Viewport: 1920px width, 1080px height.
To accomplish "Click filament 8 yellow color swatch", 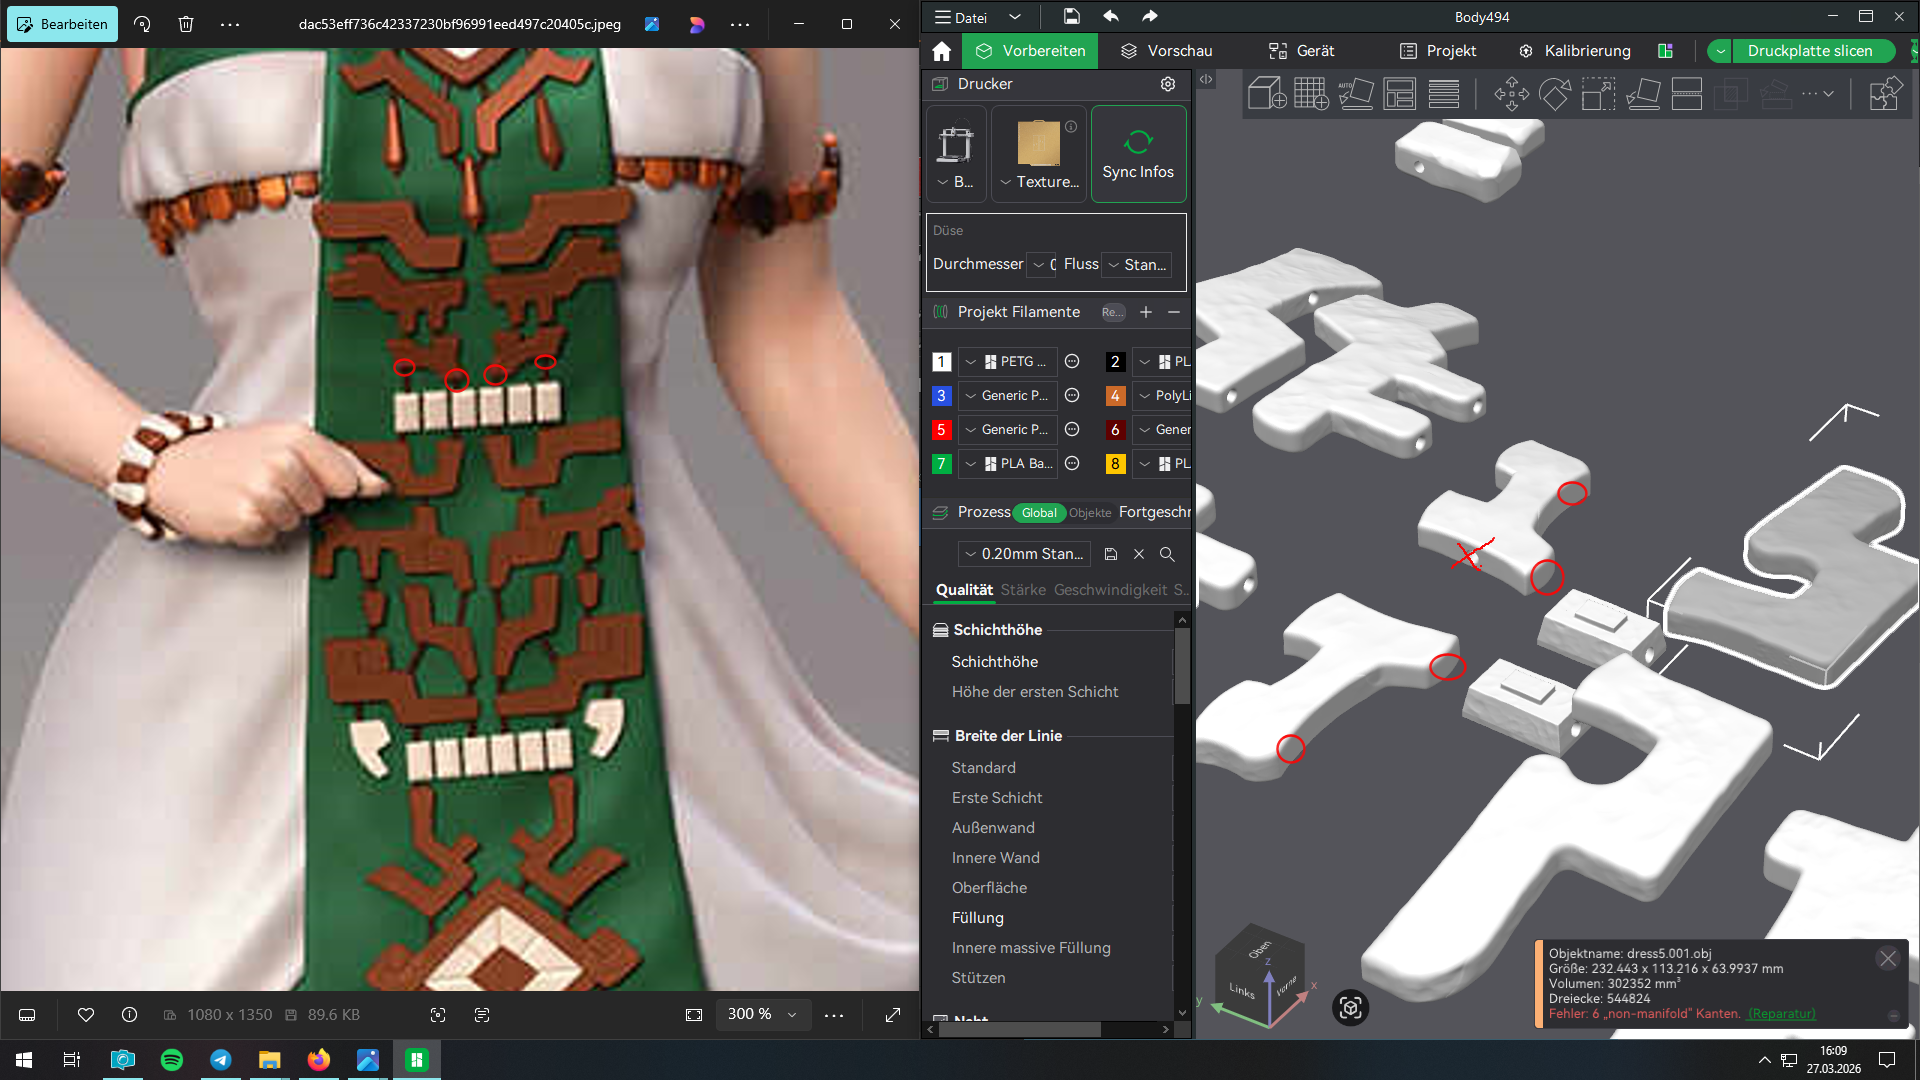I will pyautogui.click(x=1115, y=463).
